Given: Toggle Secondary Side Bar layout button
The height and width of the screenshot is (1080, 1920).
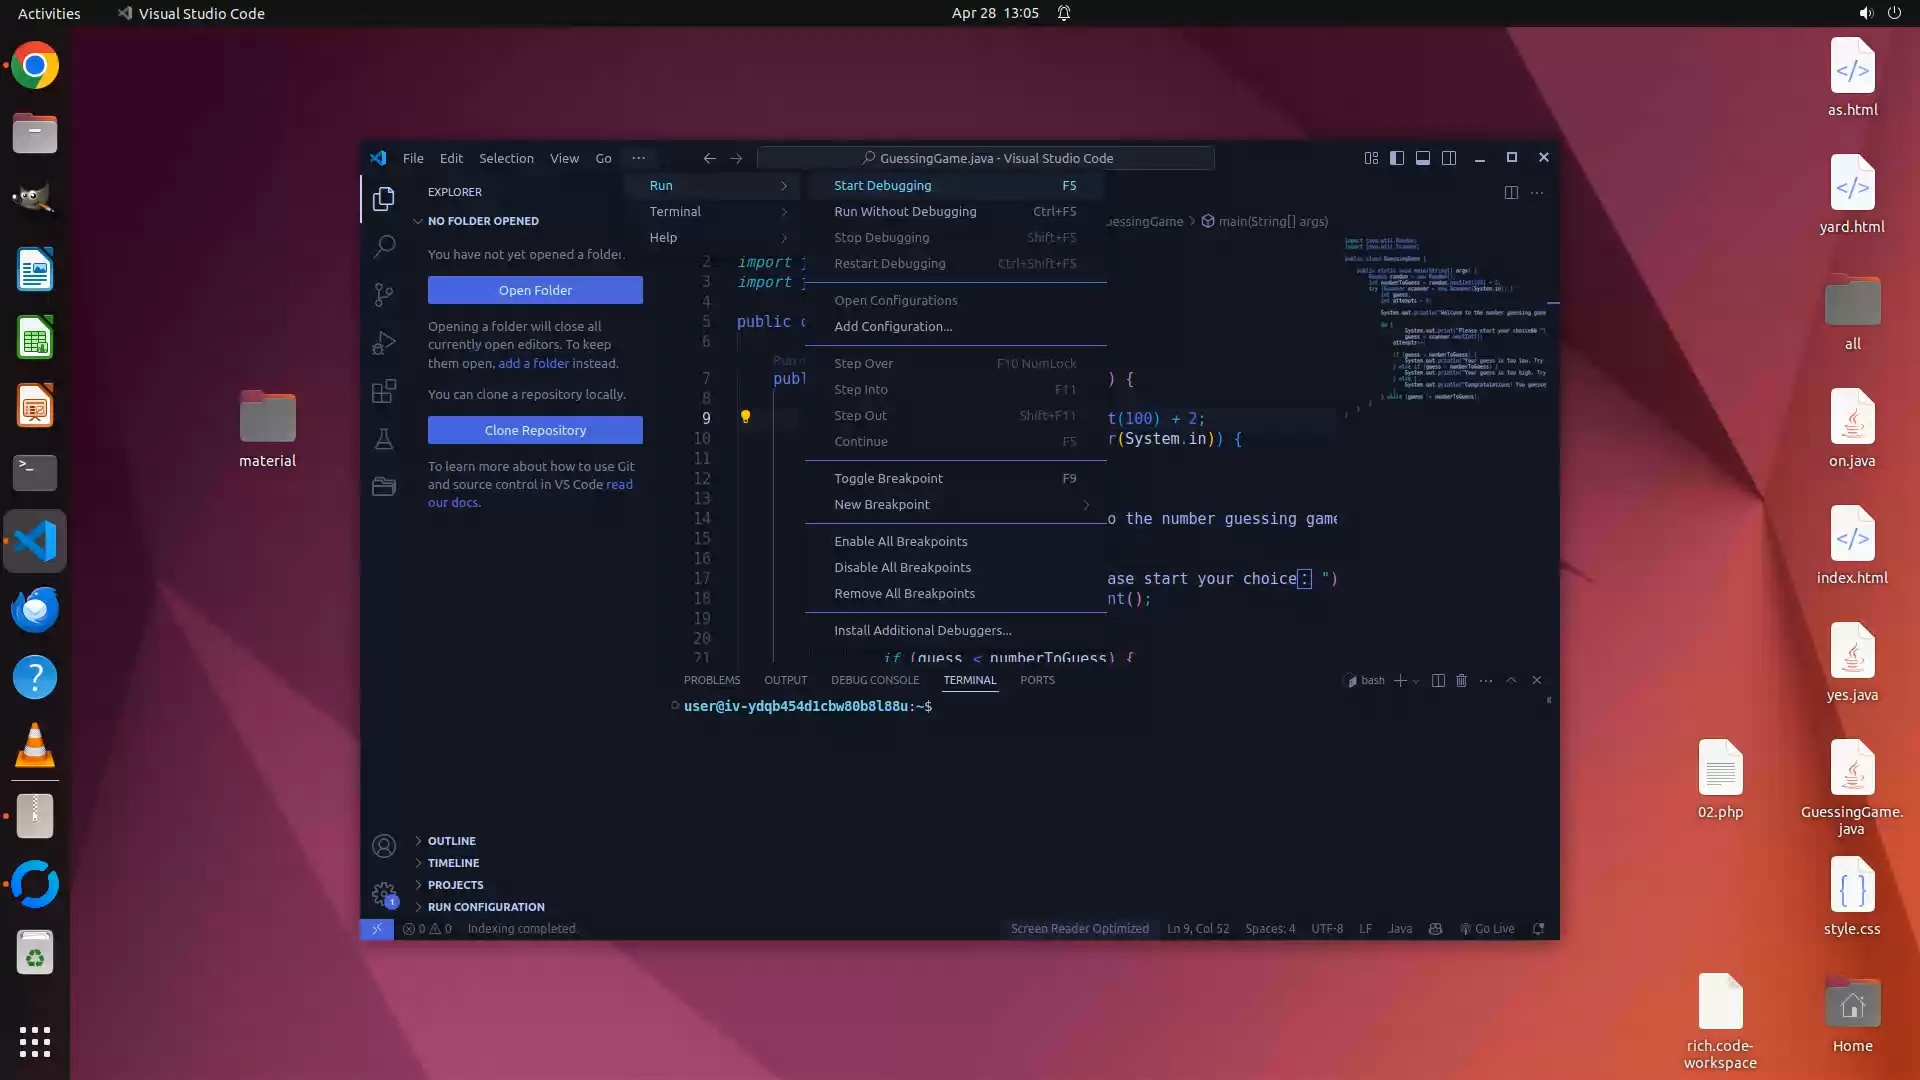Looking at the screenshot, I should (1448, 158).
